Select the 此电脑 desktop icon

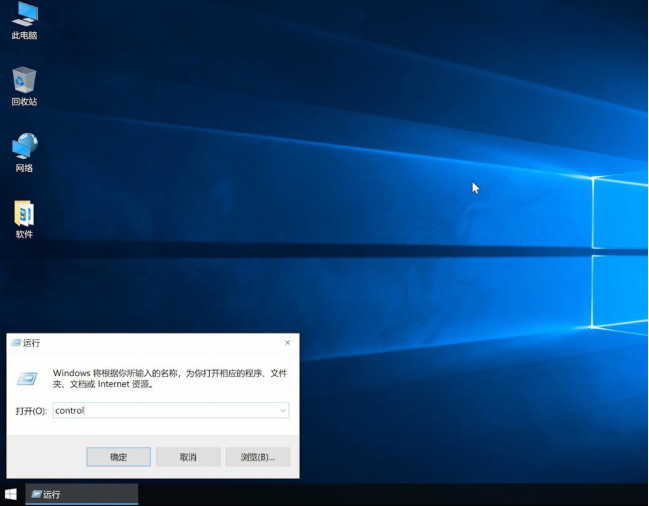(x=24, y=15)
